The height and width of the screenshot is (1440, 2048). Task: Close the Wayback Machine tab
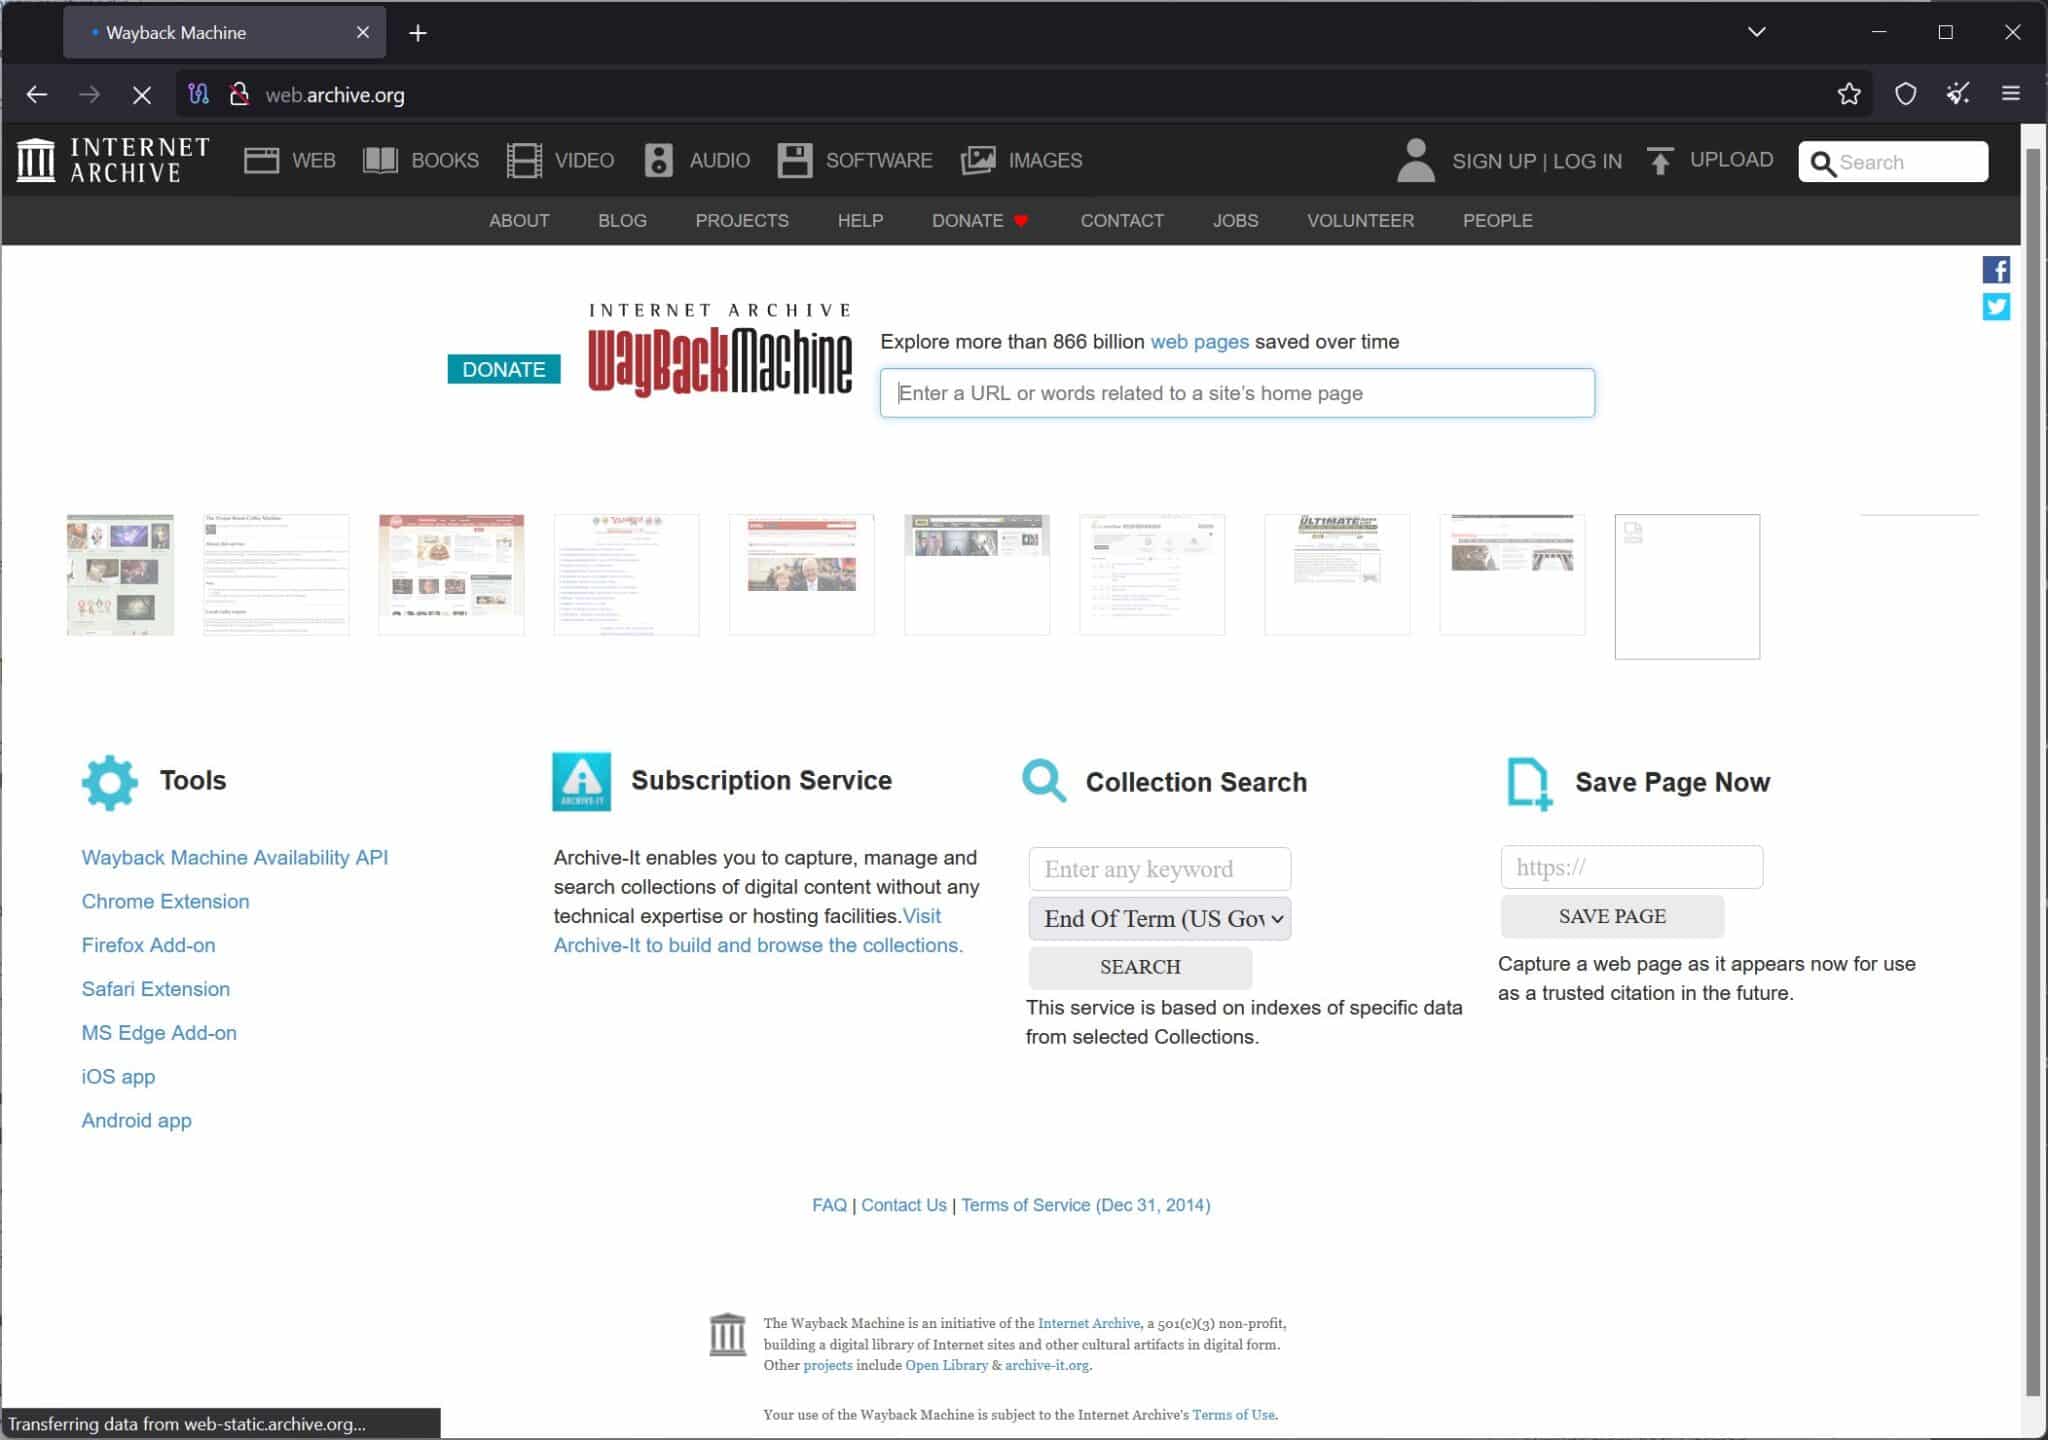click(x=363, y=32)
